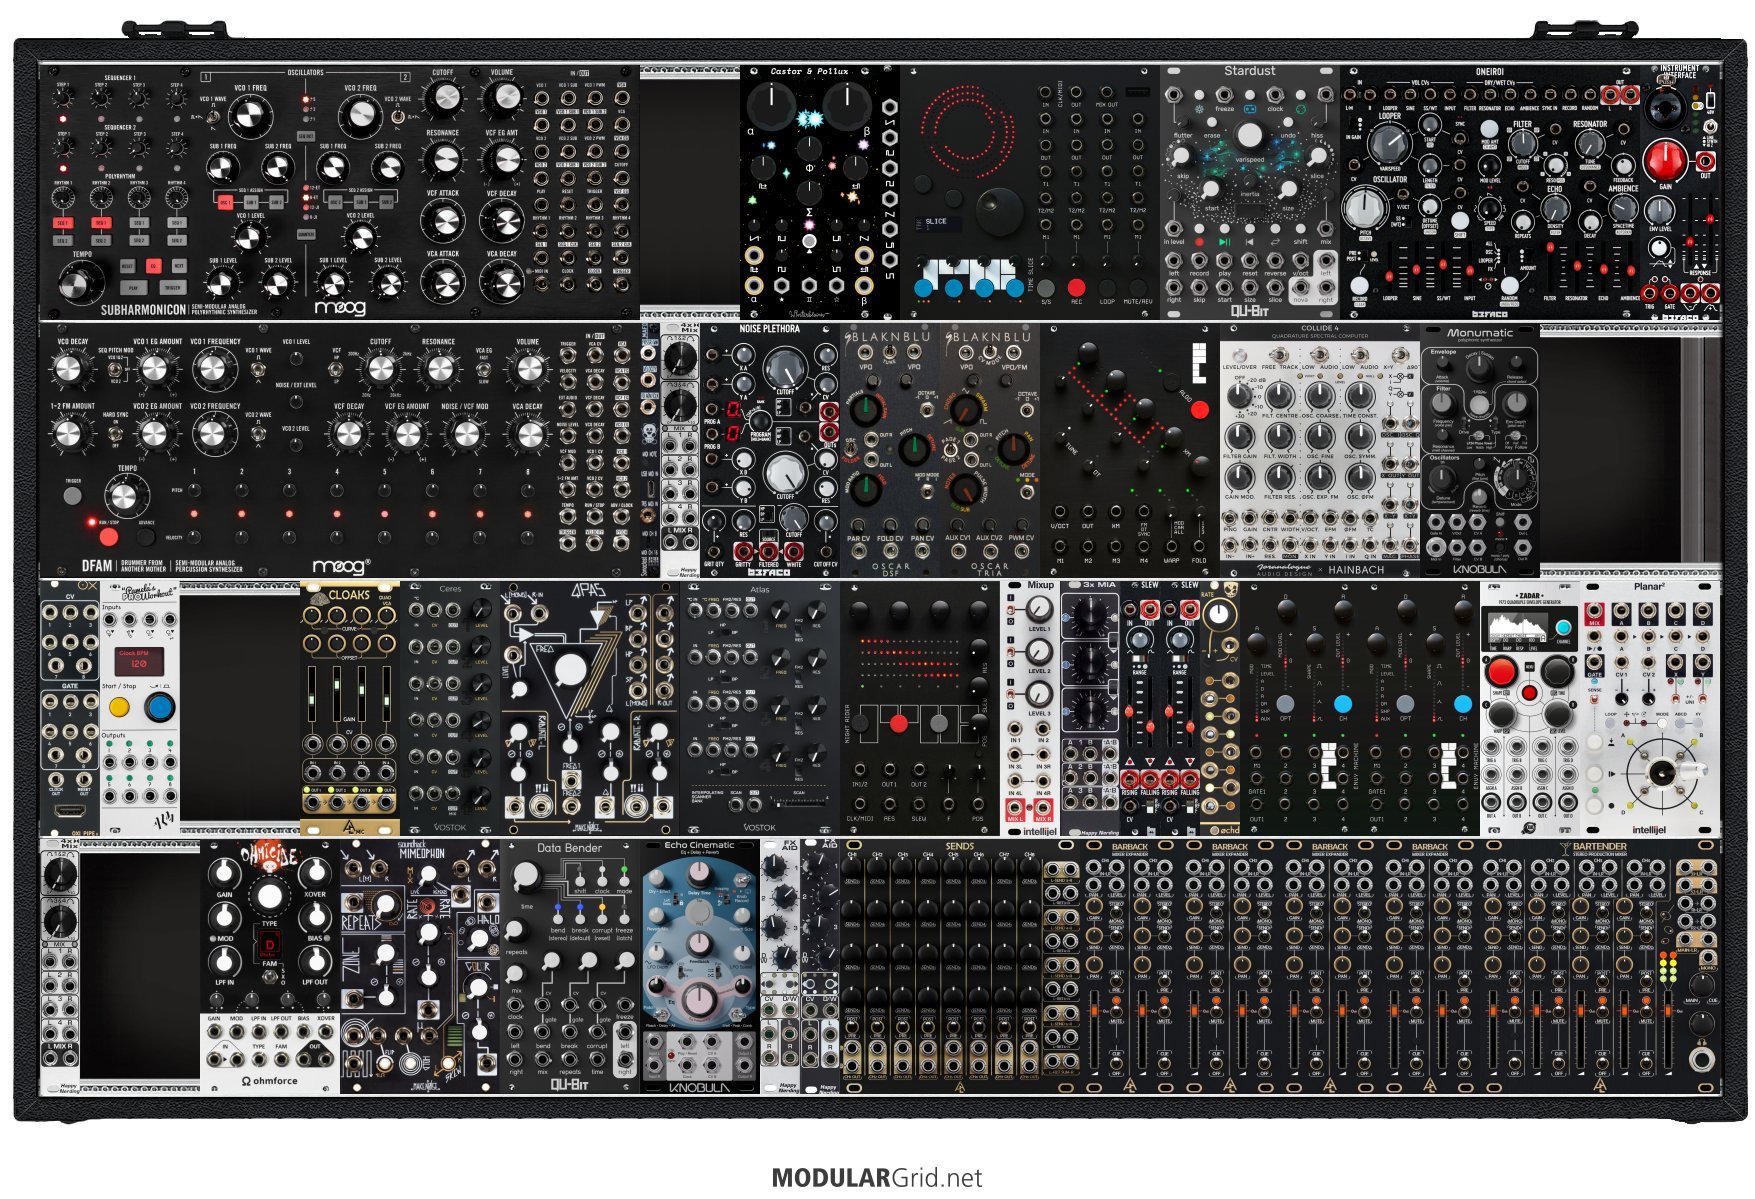1755x1199 pixels.
Task: Click the HDMI port on OXI Pipe module
Action: point(69,811)
